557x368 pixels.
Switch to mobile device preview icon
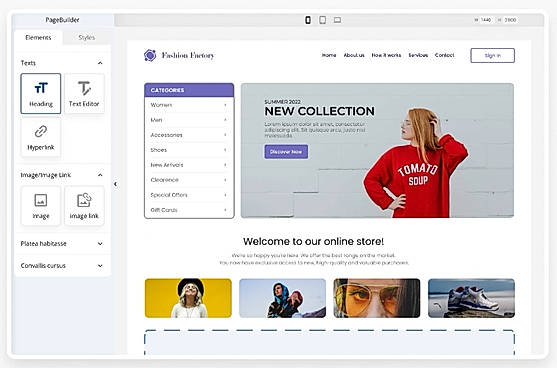[308, 20]
